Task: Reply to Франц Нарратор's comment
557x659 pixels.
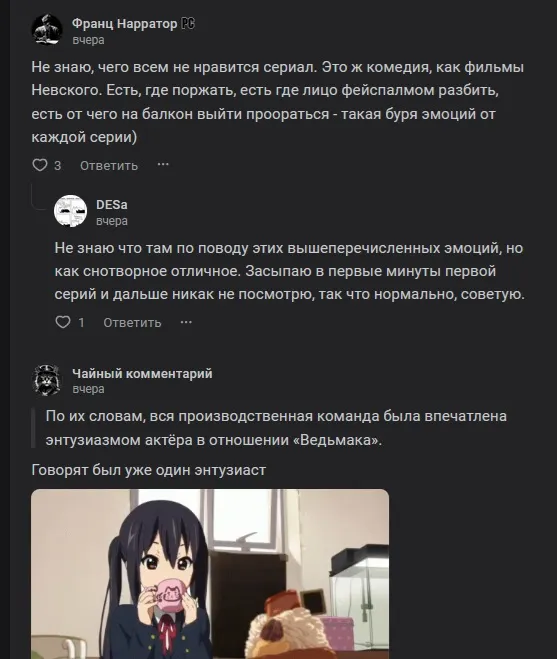Action: (109, 166)
